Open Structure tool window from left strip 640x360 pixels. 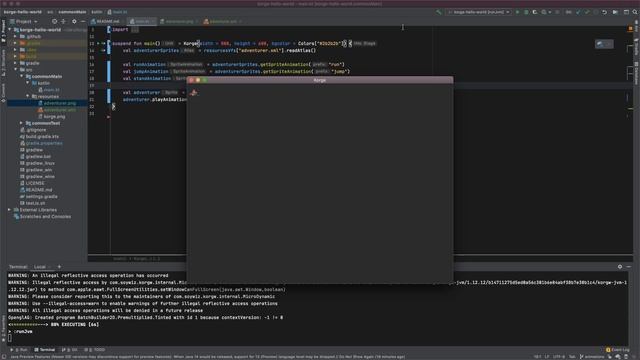(x=3, y=62)
